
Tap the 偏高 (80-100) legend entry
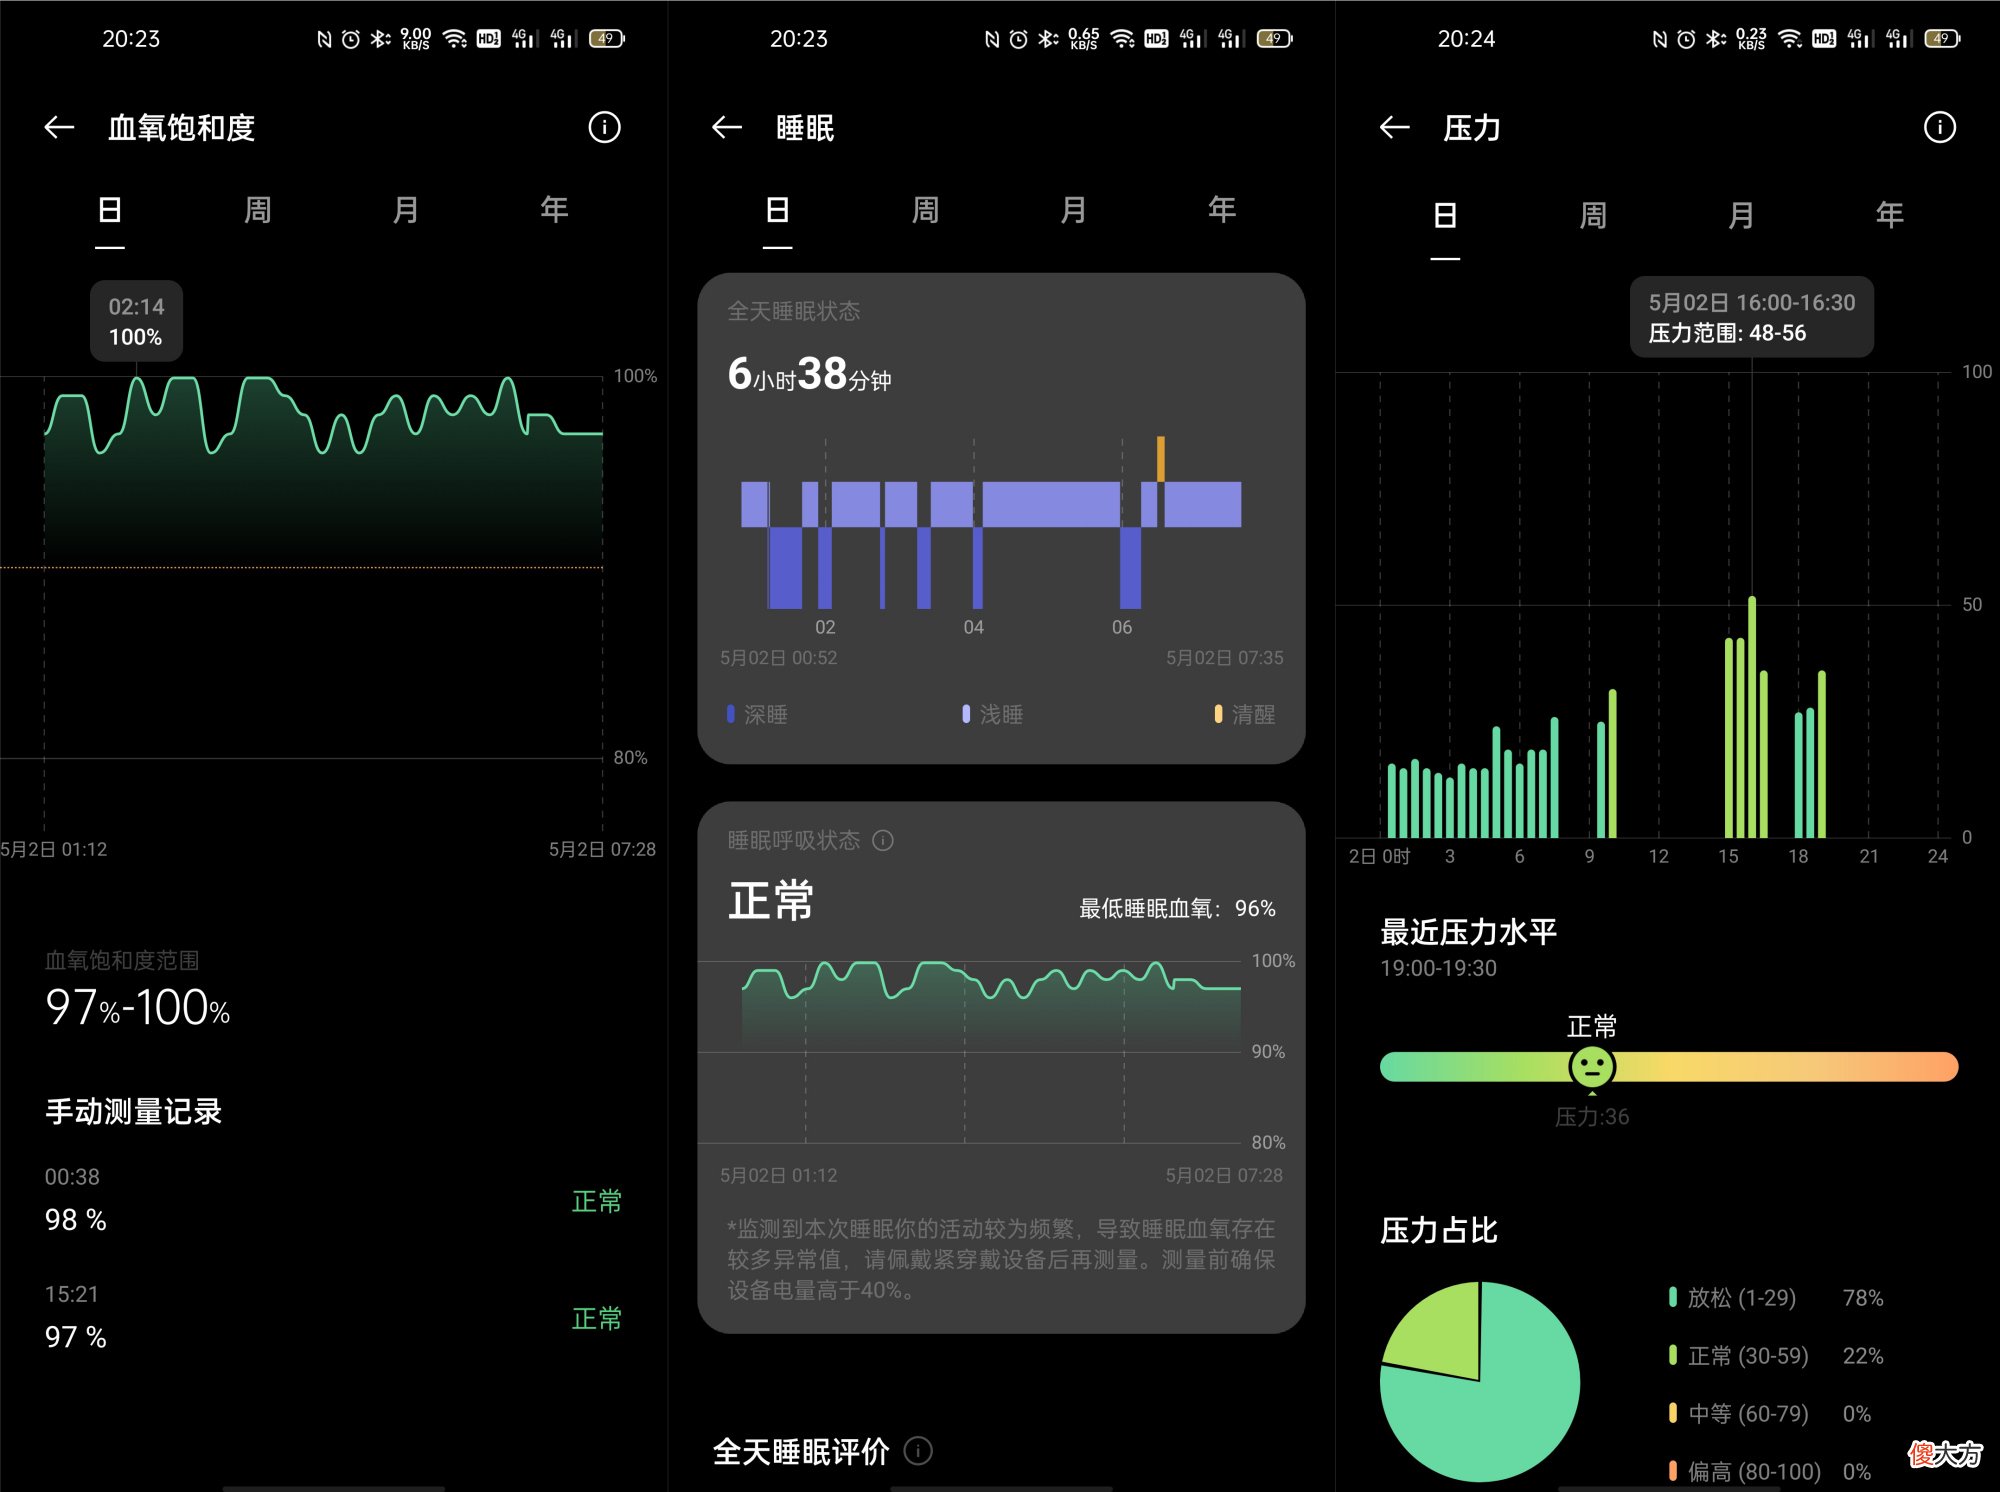(1769, 1471)
